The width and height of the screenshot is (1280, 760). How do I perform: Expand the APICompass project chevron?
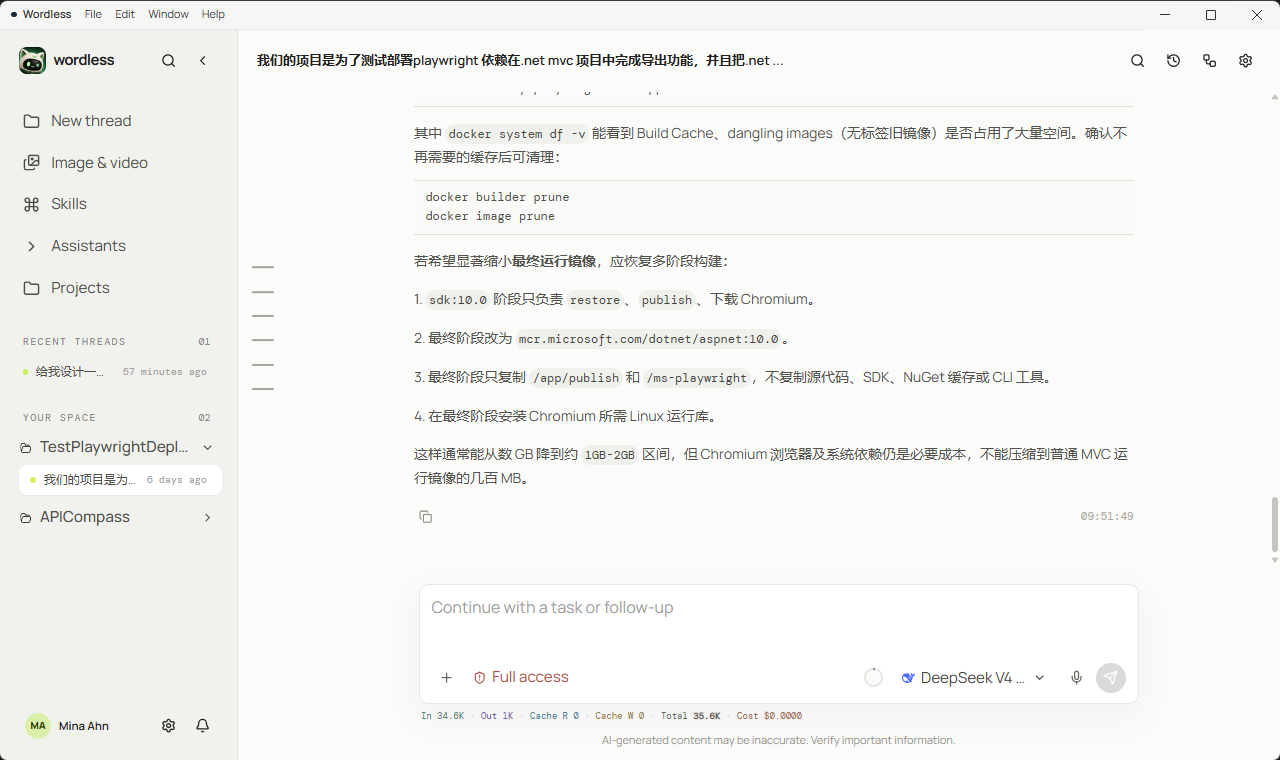207,518
